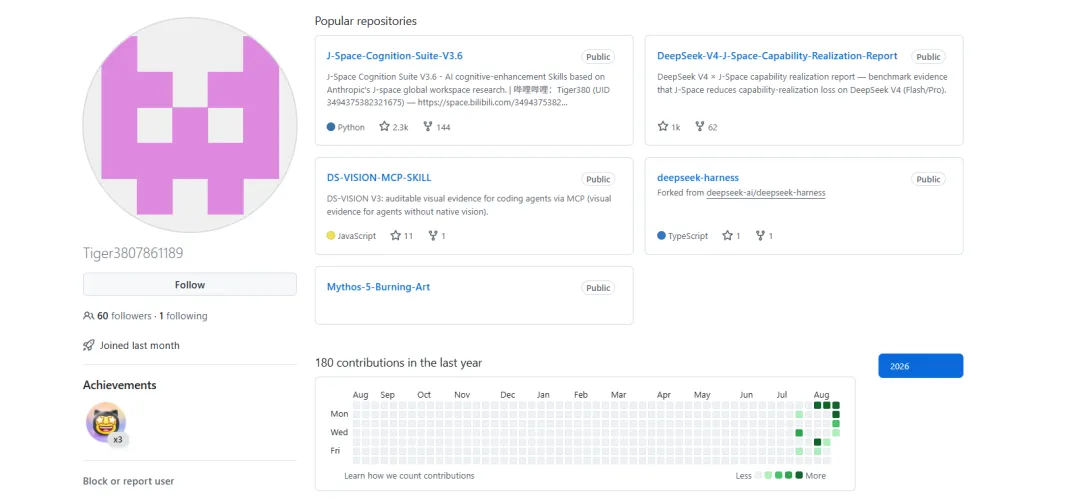The height and width of the screenshot is (503, 1080).
Task: Click the Fri row label on the contribution graph
Action: tap(337, 451)
